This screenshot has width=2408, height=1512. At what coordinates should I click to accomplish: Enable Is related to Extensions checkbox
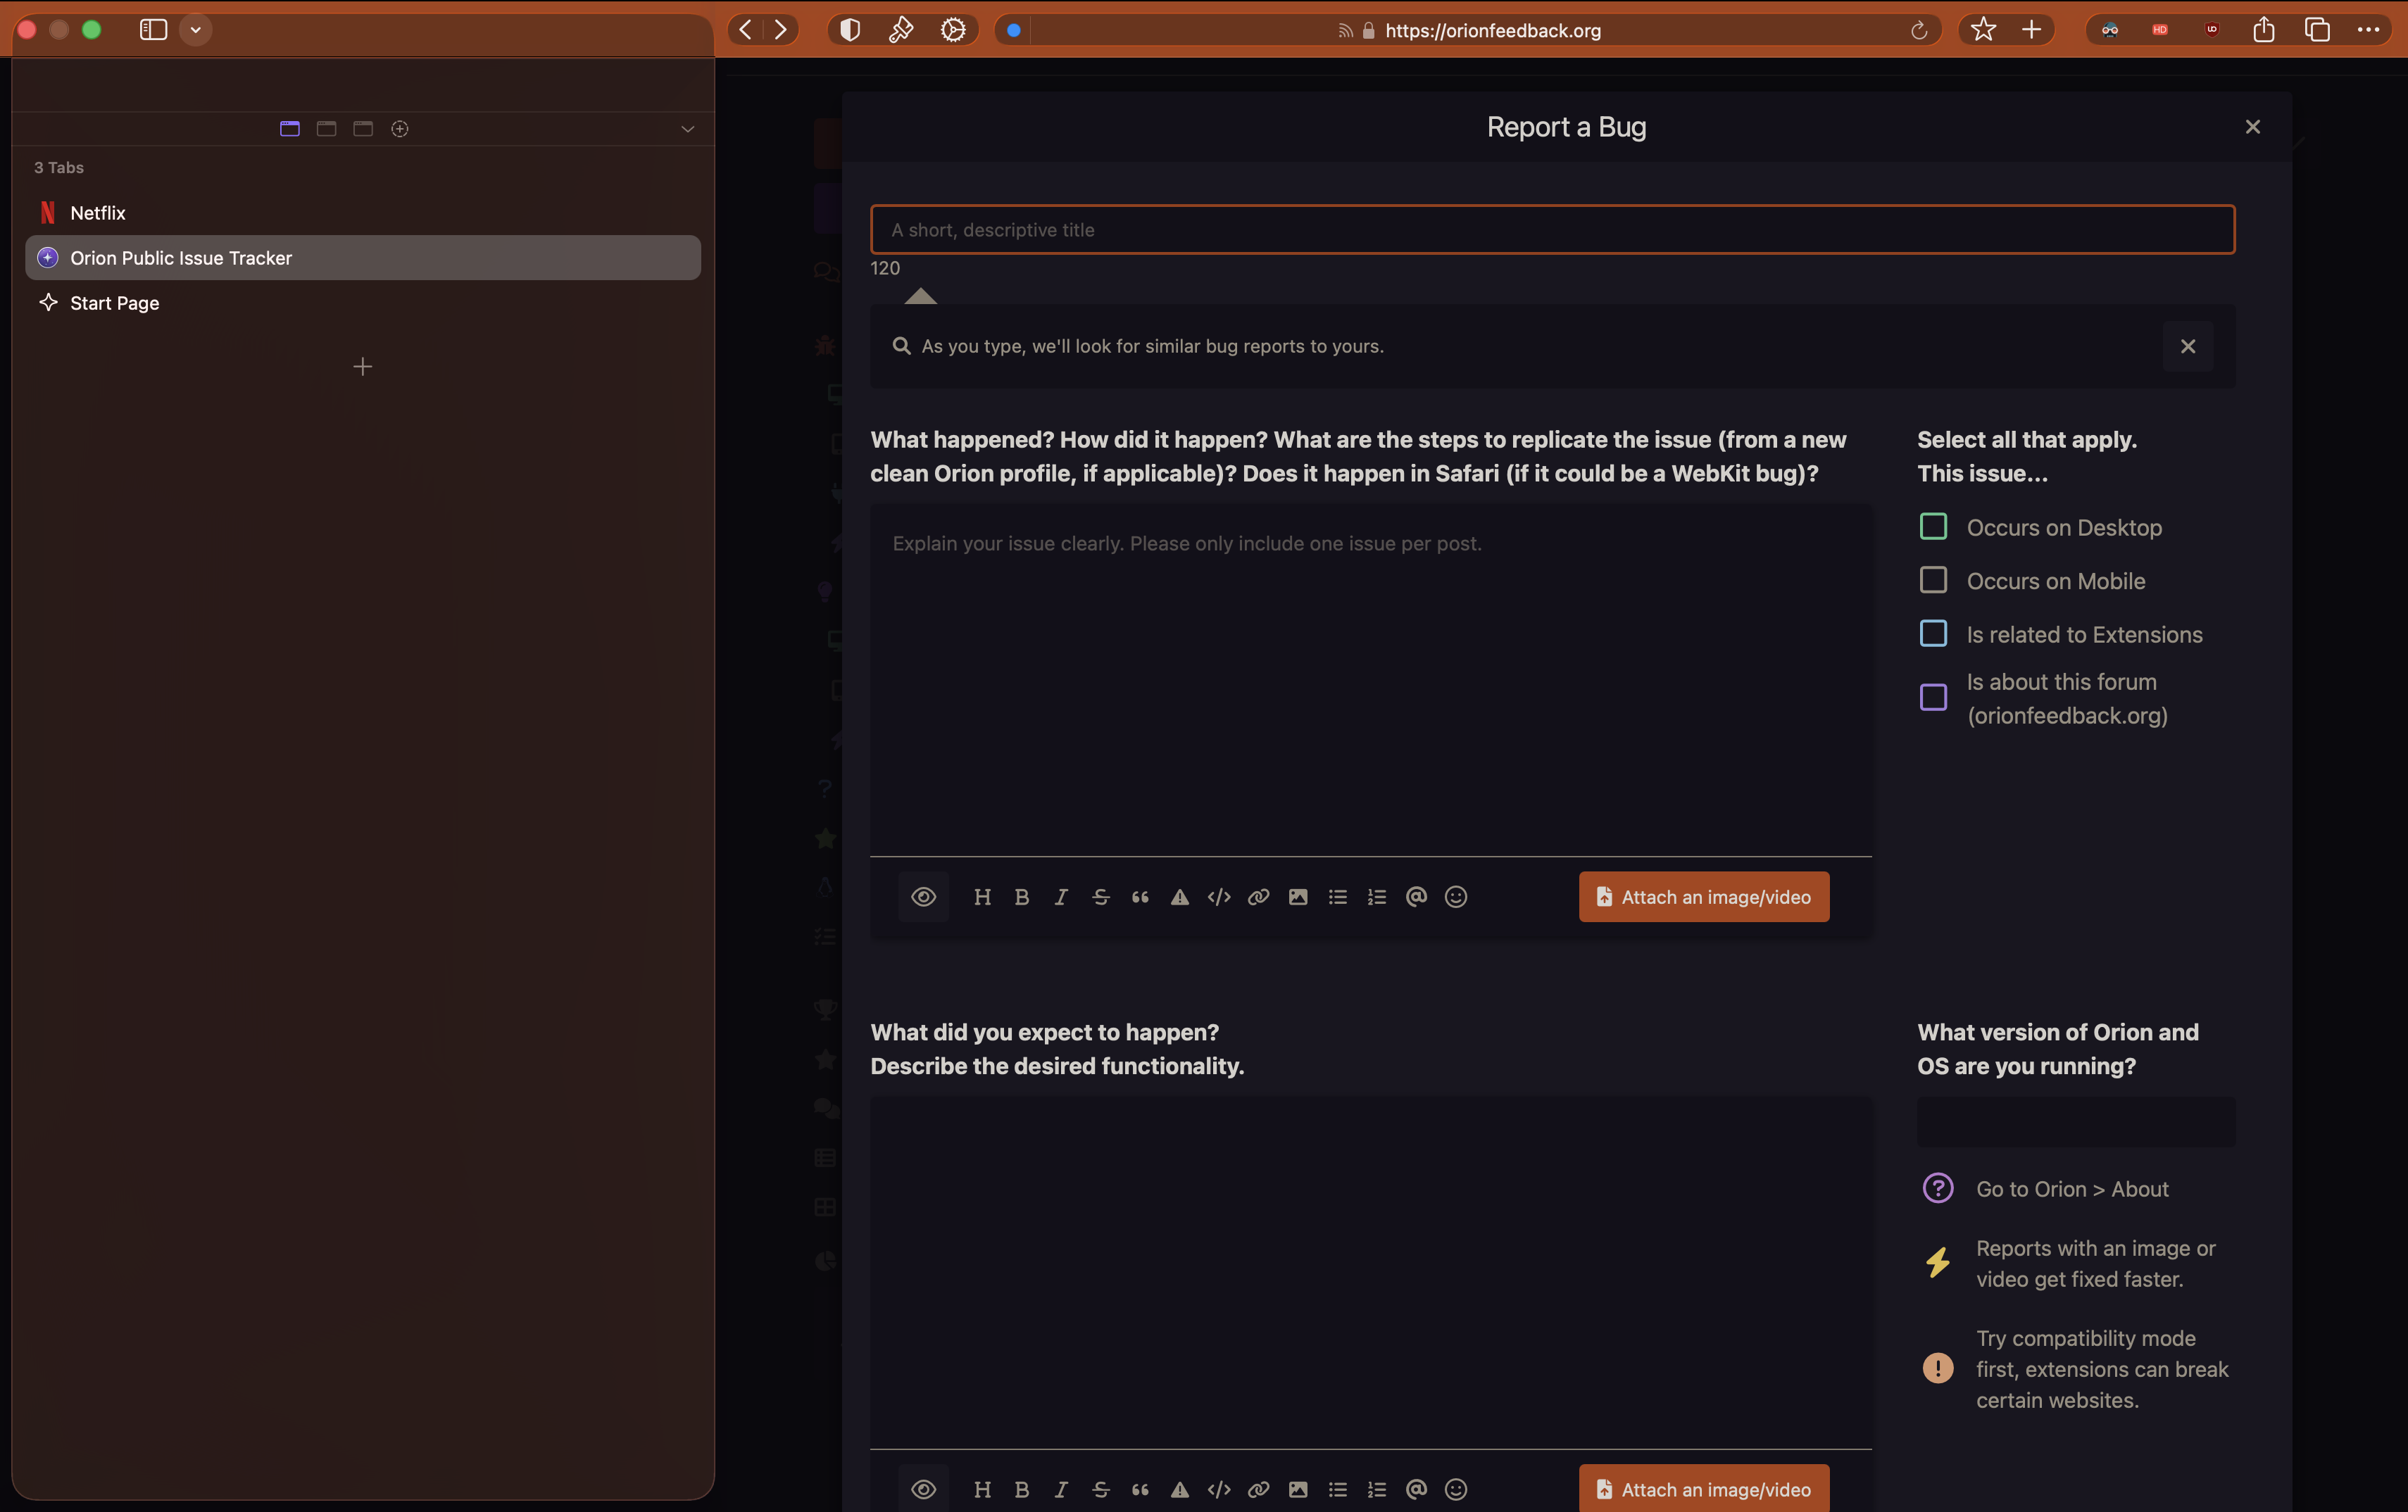click(x=1933, y=634)
